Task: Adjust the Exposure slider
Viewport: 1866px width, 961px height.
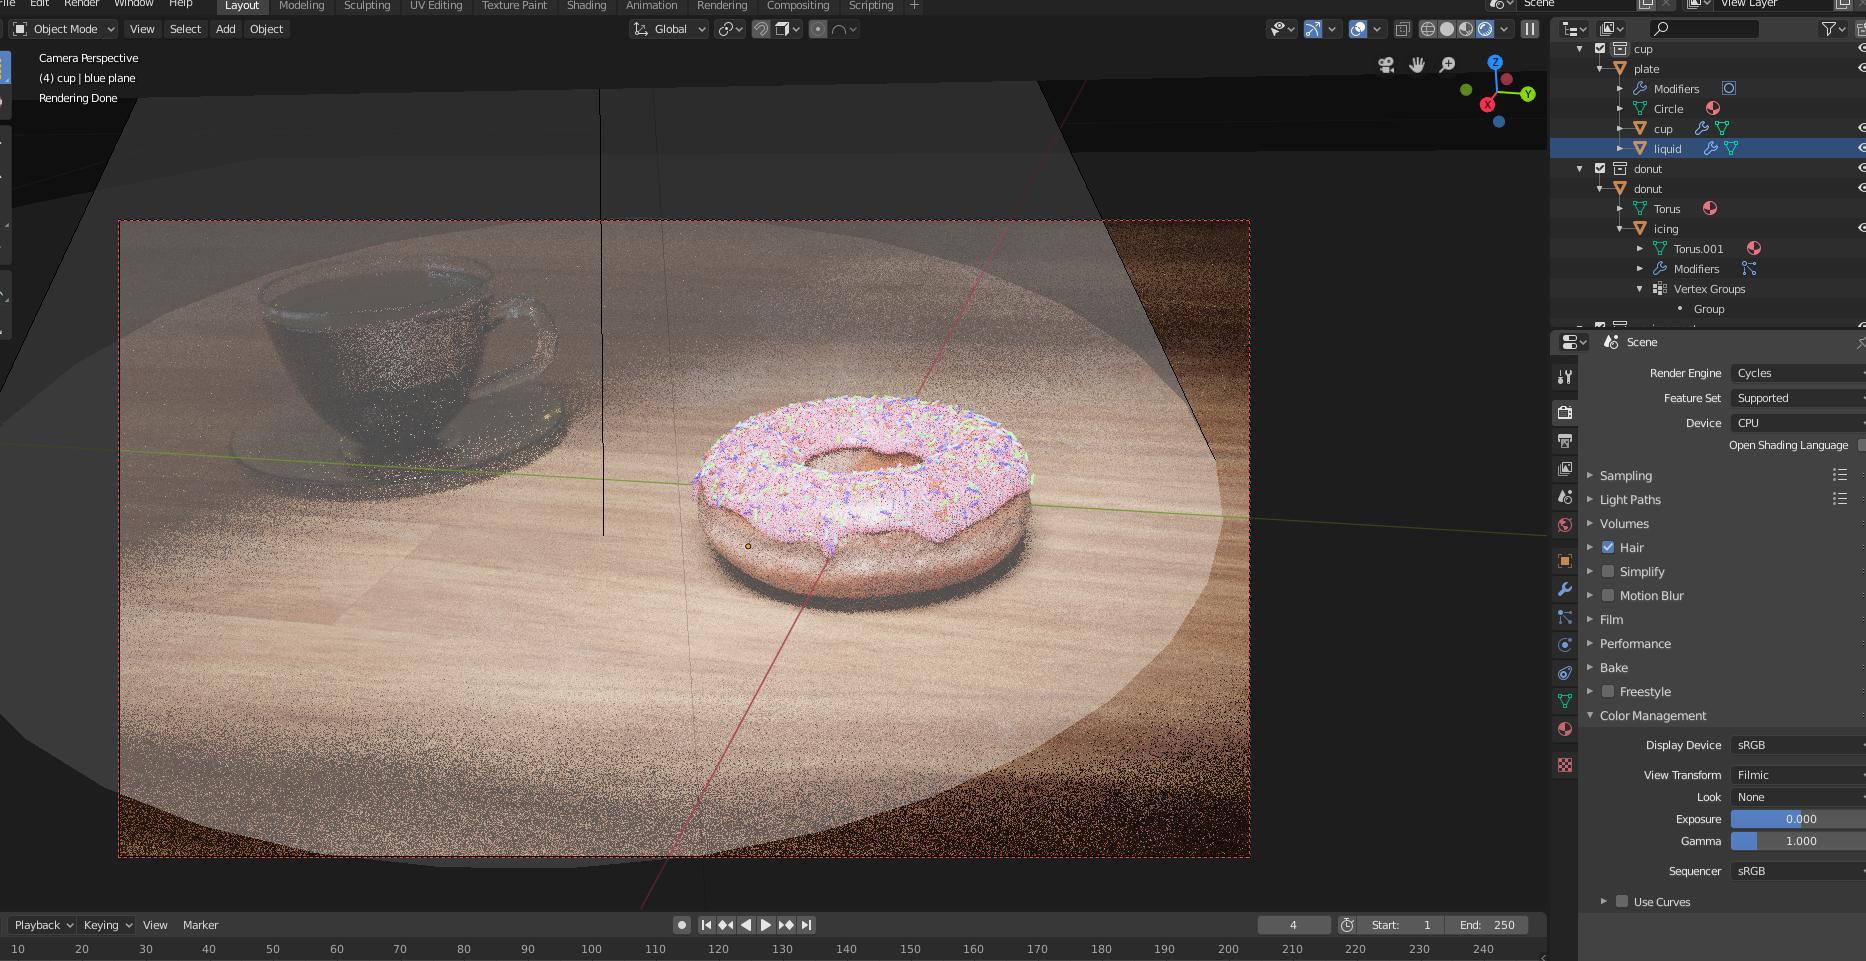Action: click(1798, 819)
